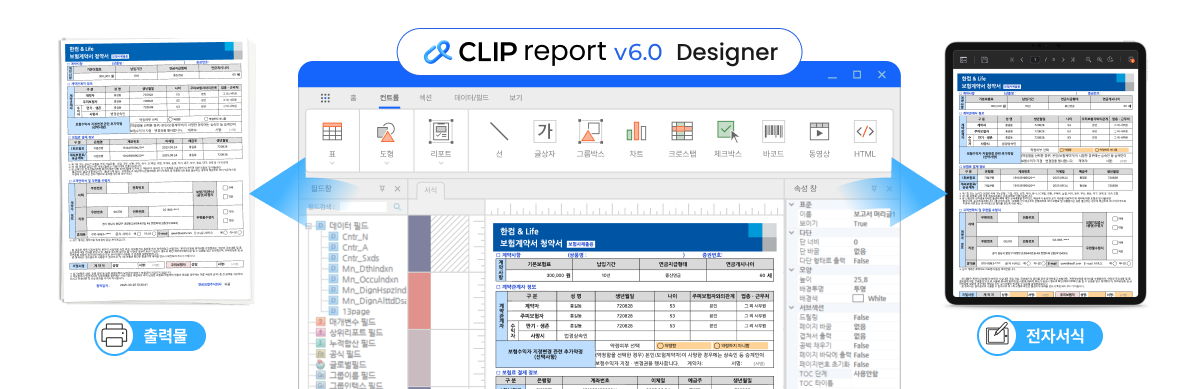Image resolution: width=1198 pixels, height=389 pixels.
Task: Click the field search magnifier icon
Action: pyautogui.click(x=397, y=206)
